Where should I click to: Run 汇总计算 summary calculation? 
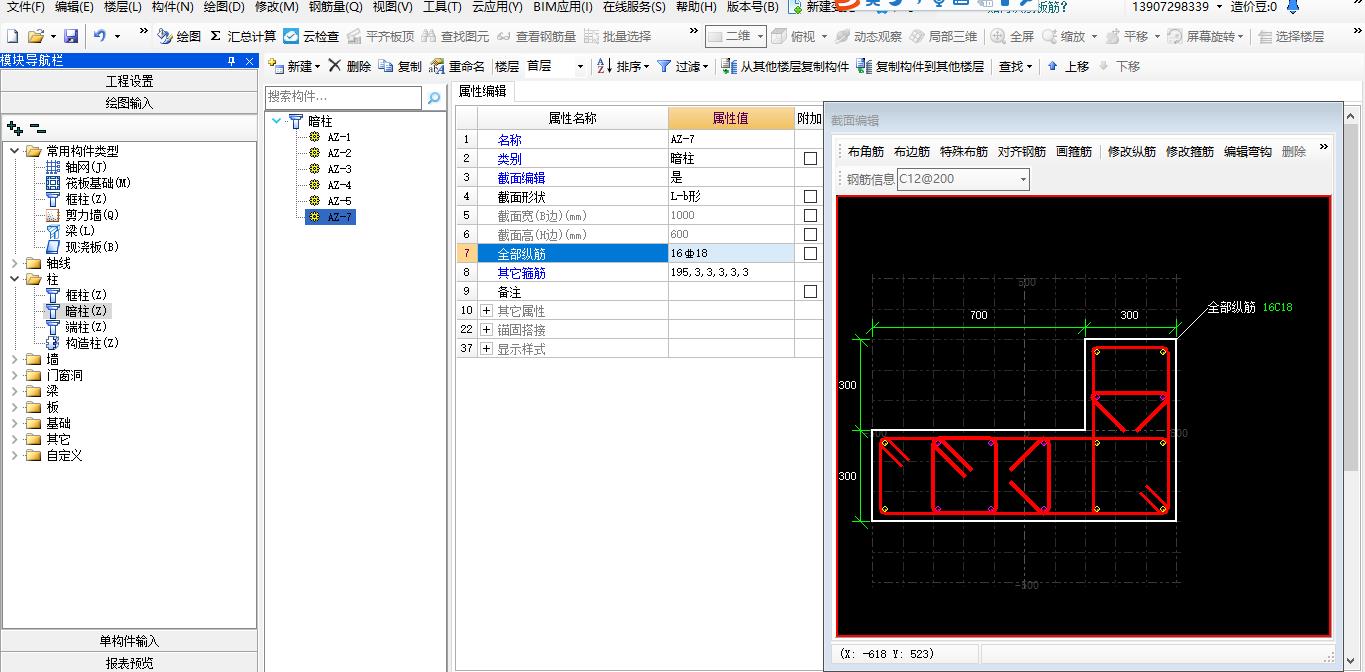click(243, 36)
